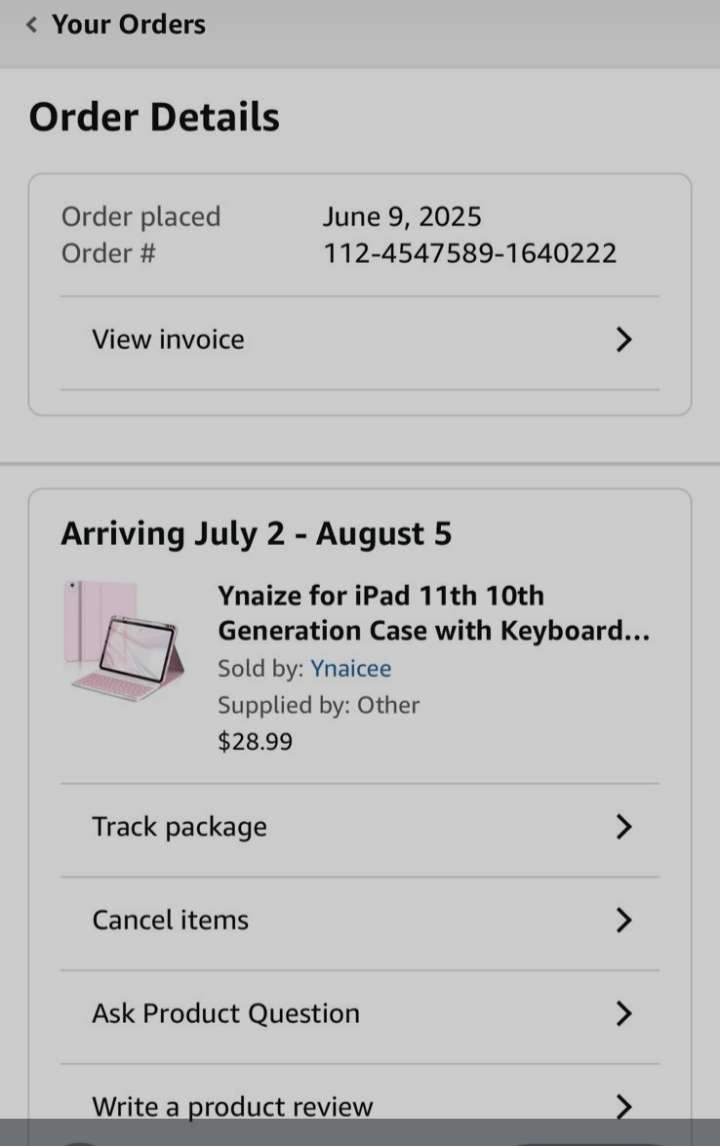Tap the Arriving July 2 - August 5 heading
Screen dimensions: 720x1146
pos(256,534)
